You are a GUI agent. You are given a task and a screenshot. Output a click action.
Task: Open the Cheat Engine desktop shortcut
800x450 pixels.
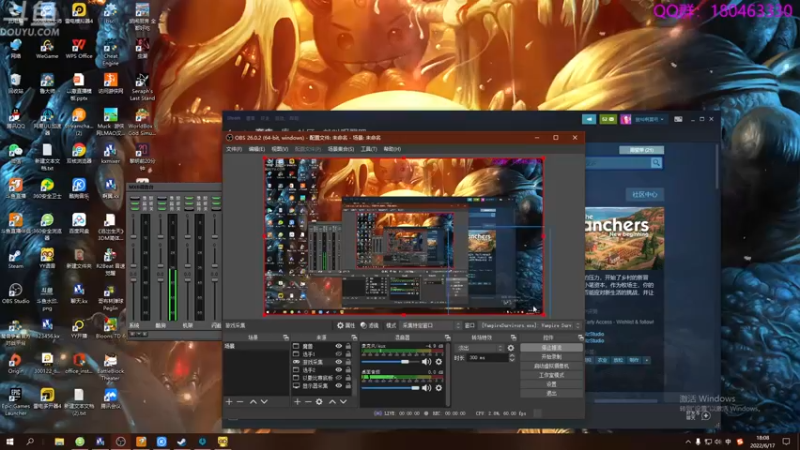point(110,53)
